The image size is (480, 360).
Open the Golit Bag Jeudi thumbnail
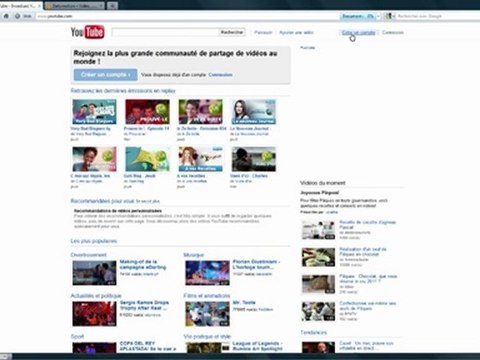pyautogui.click(x=147, y=159)
